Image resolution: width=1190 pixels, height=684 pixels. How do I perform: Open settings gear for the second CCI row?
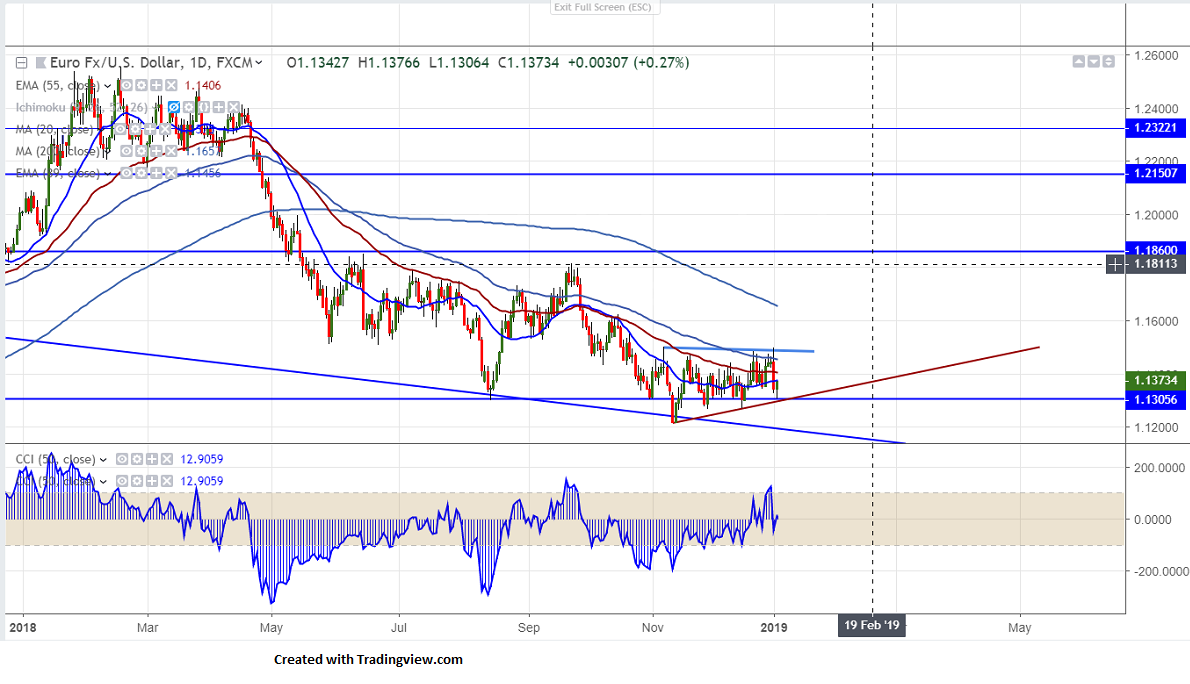(x=137, y=481)
